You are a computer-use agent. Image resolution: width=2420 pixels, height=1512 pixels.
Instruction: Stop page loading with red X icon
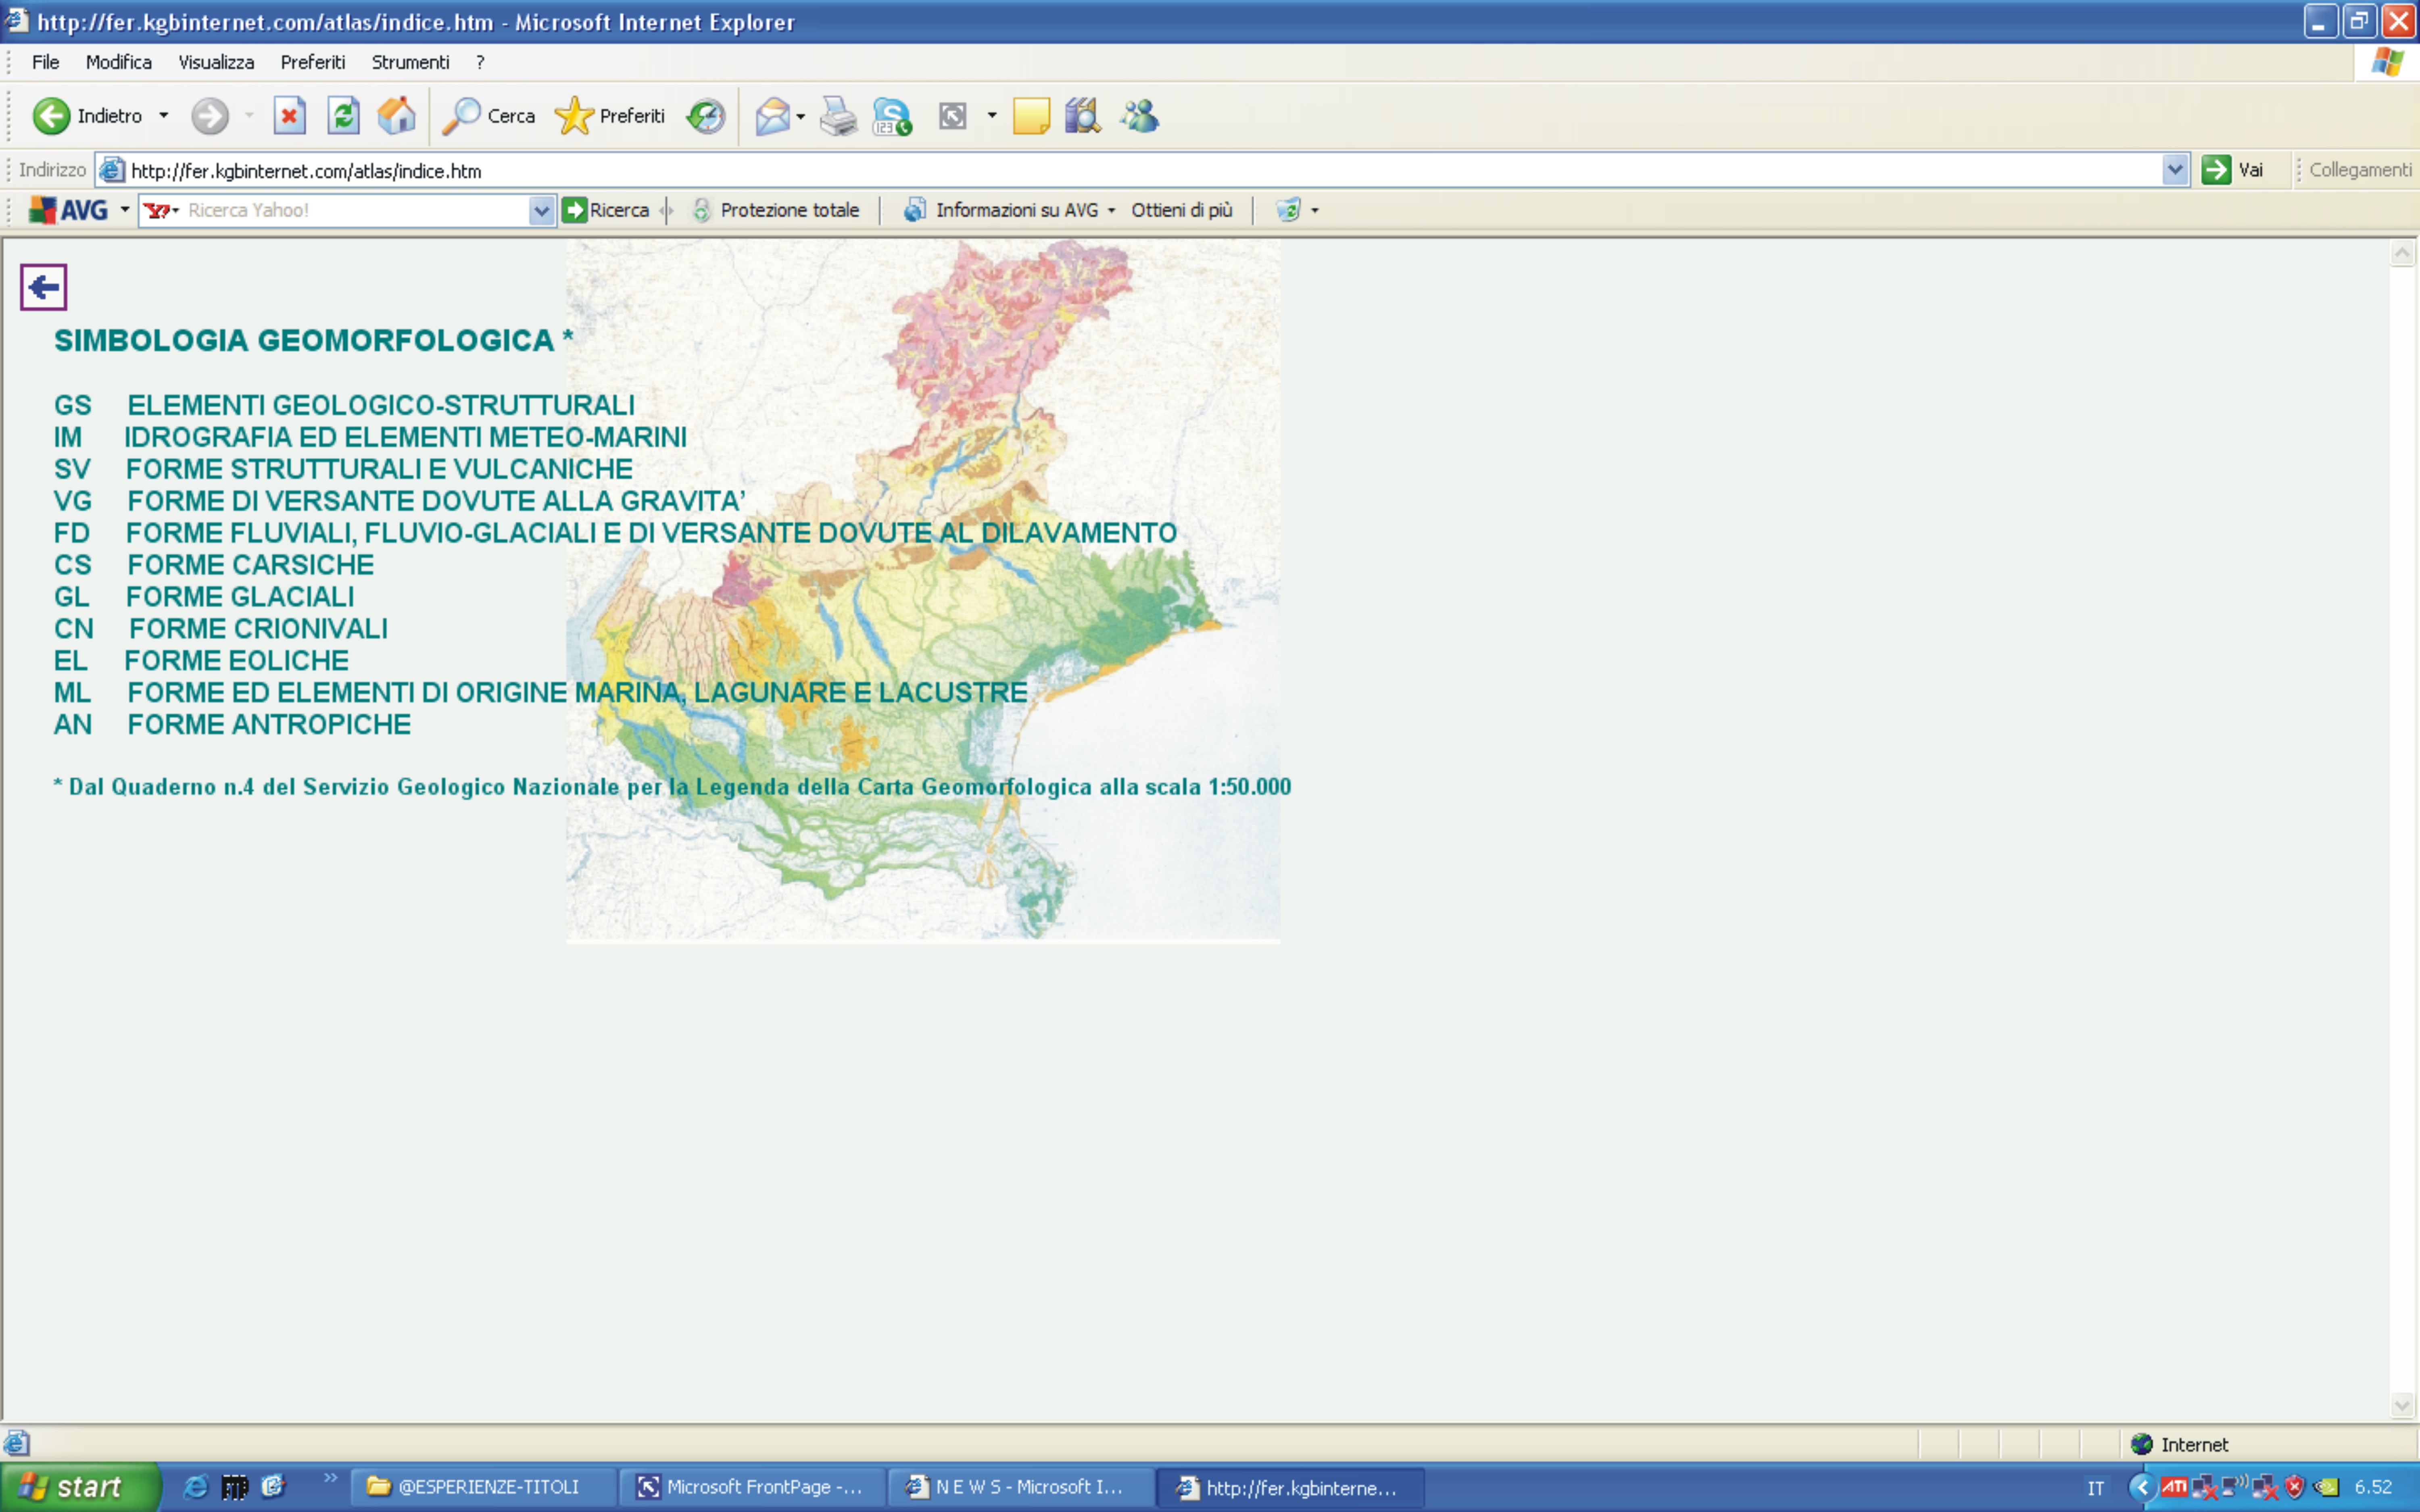(289, 116)
